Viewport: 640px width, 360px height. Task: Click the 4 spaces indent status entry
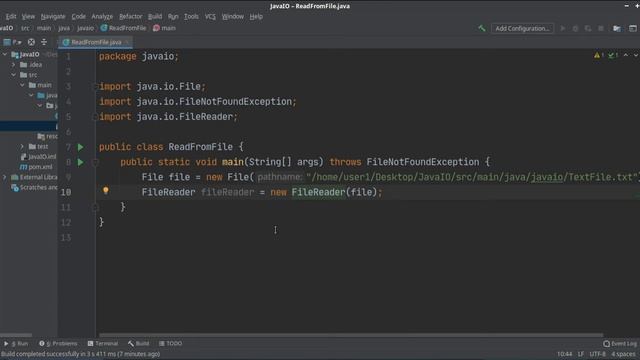tap(623, 354)
